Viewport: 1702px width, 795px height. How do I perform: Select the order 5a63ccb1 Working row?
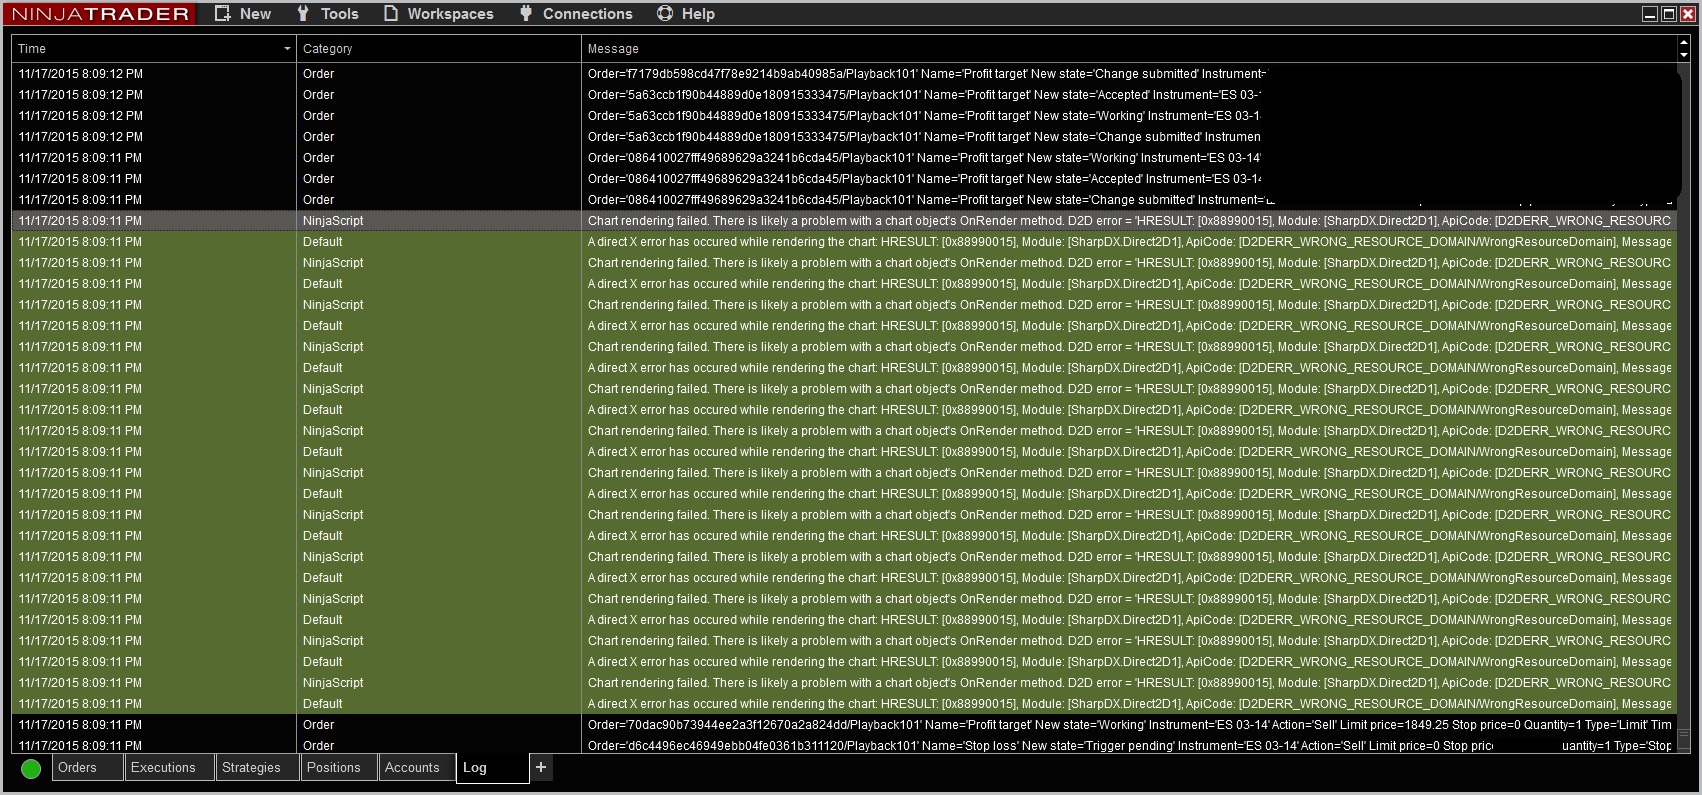click(844, 116)
